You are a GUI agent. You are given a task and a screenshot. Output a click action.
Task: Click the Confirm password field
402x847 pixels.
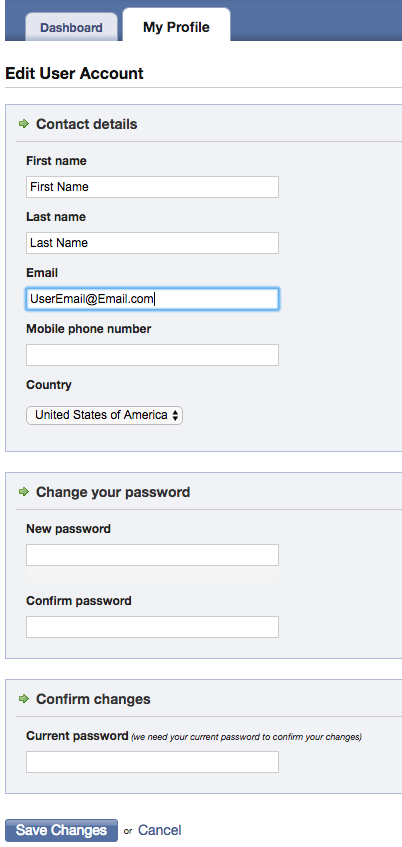[152, 627]
